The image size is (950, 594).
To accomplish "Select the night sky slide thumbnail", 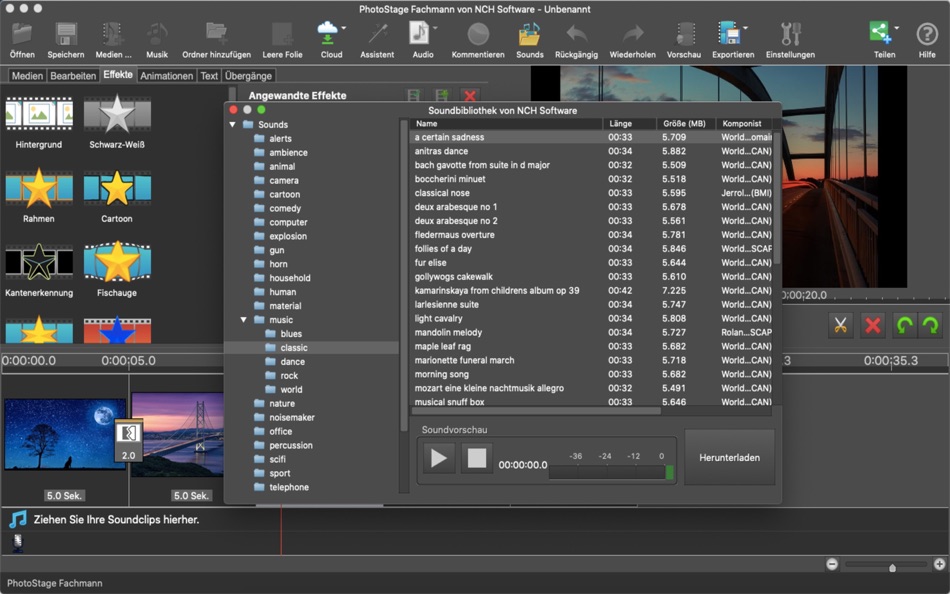I will coord(65,434).
